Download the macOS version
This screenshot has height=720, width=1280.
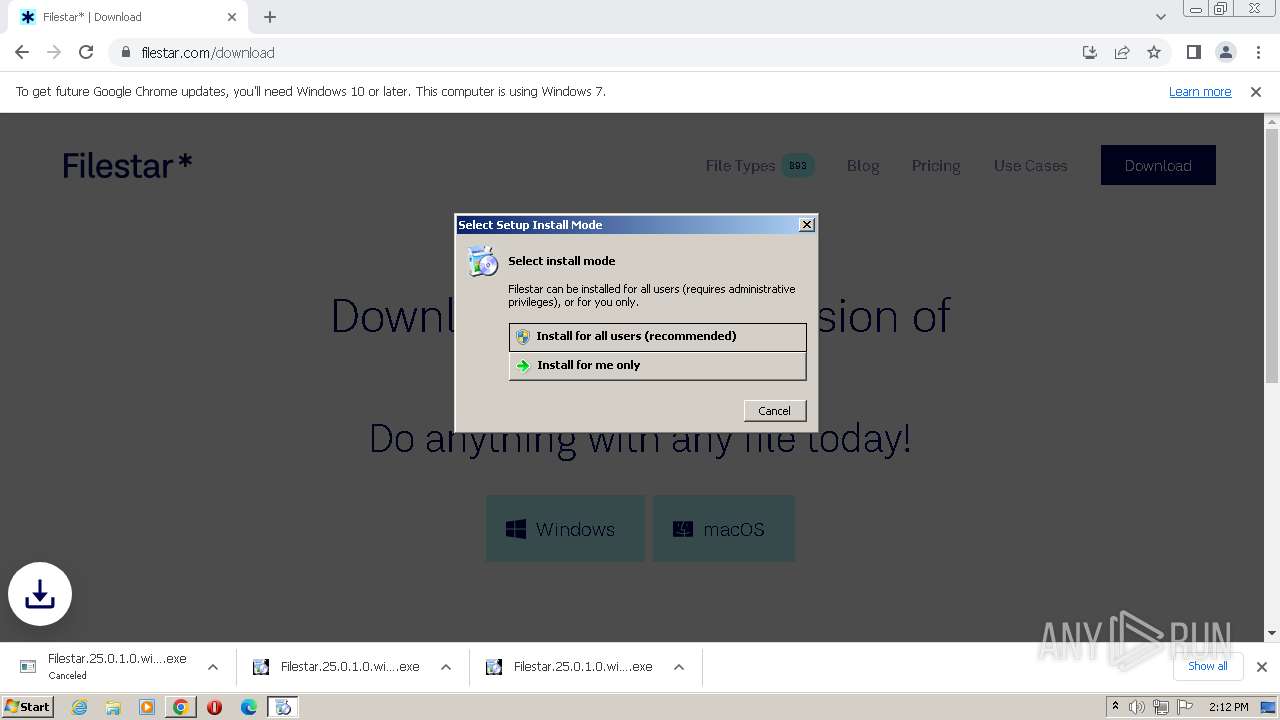[x=724, y=529]
